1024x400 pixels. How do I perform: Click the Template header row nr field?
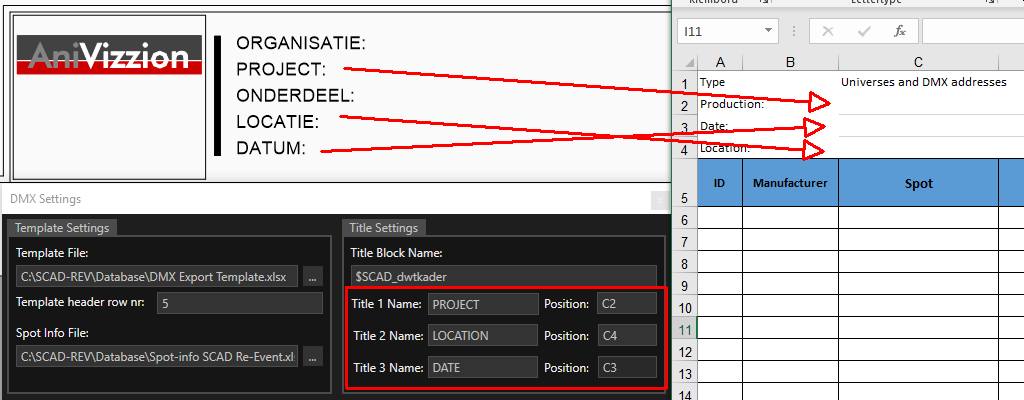pyautogui.click(x=239, y=303)
